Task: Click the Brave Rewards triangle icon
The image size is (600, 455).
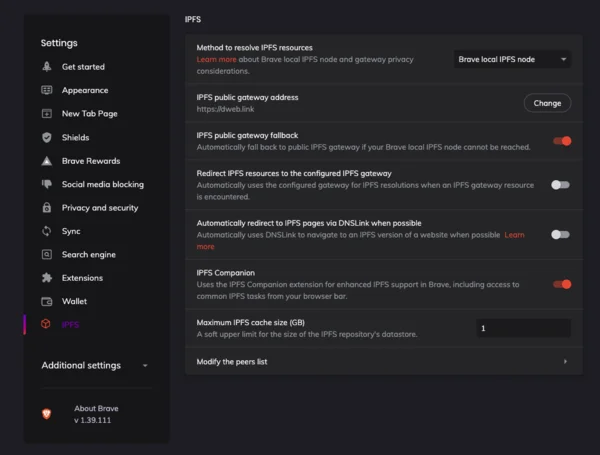Action: 47,161
